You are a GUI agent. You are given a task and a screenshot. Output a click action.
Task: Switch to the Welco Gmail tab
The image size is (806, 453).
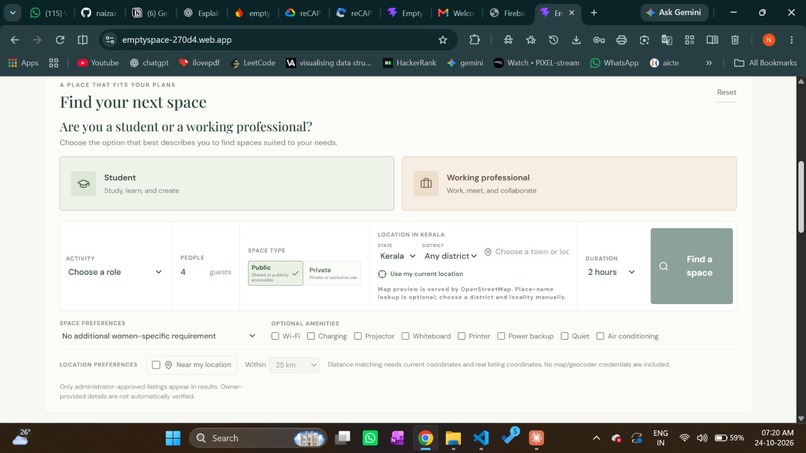click(456, 13)
